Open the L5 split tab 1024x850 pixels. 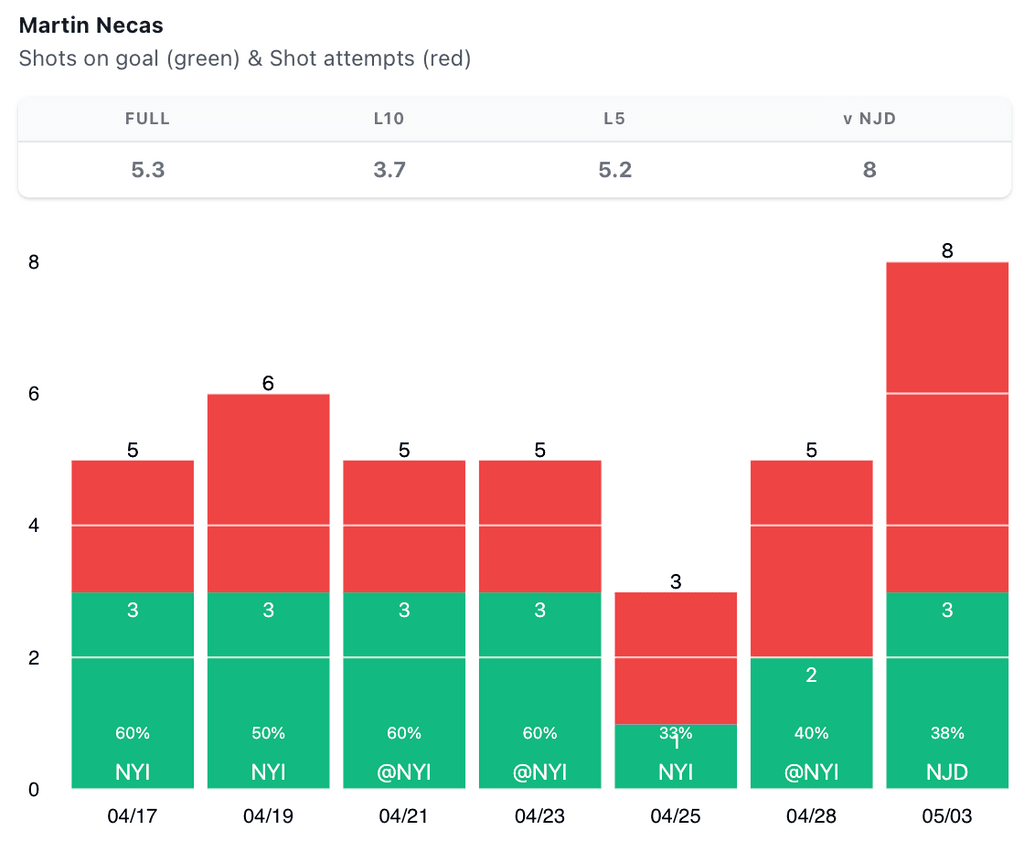point(615,118)
